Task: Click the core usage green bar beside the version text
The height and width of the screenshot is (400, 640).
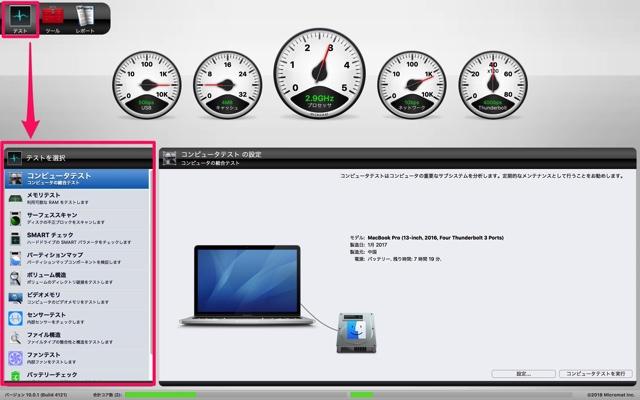Action: [161, 395]
